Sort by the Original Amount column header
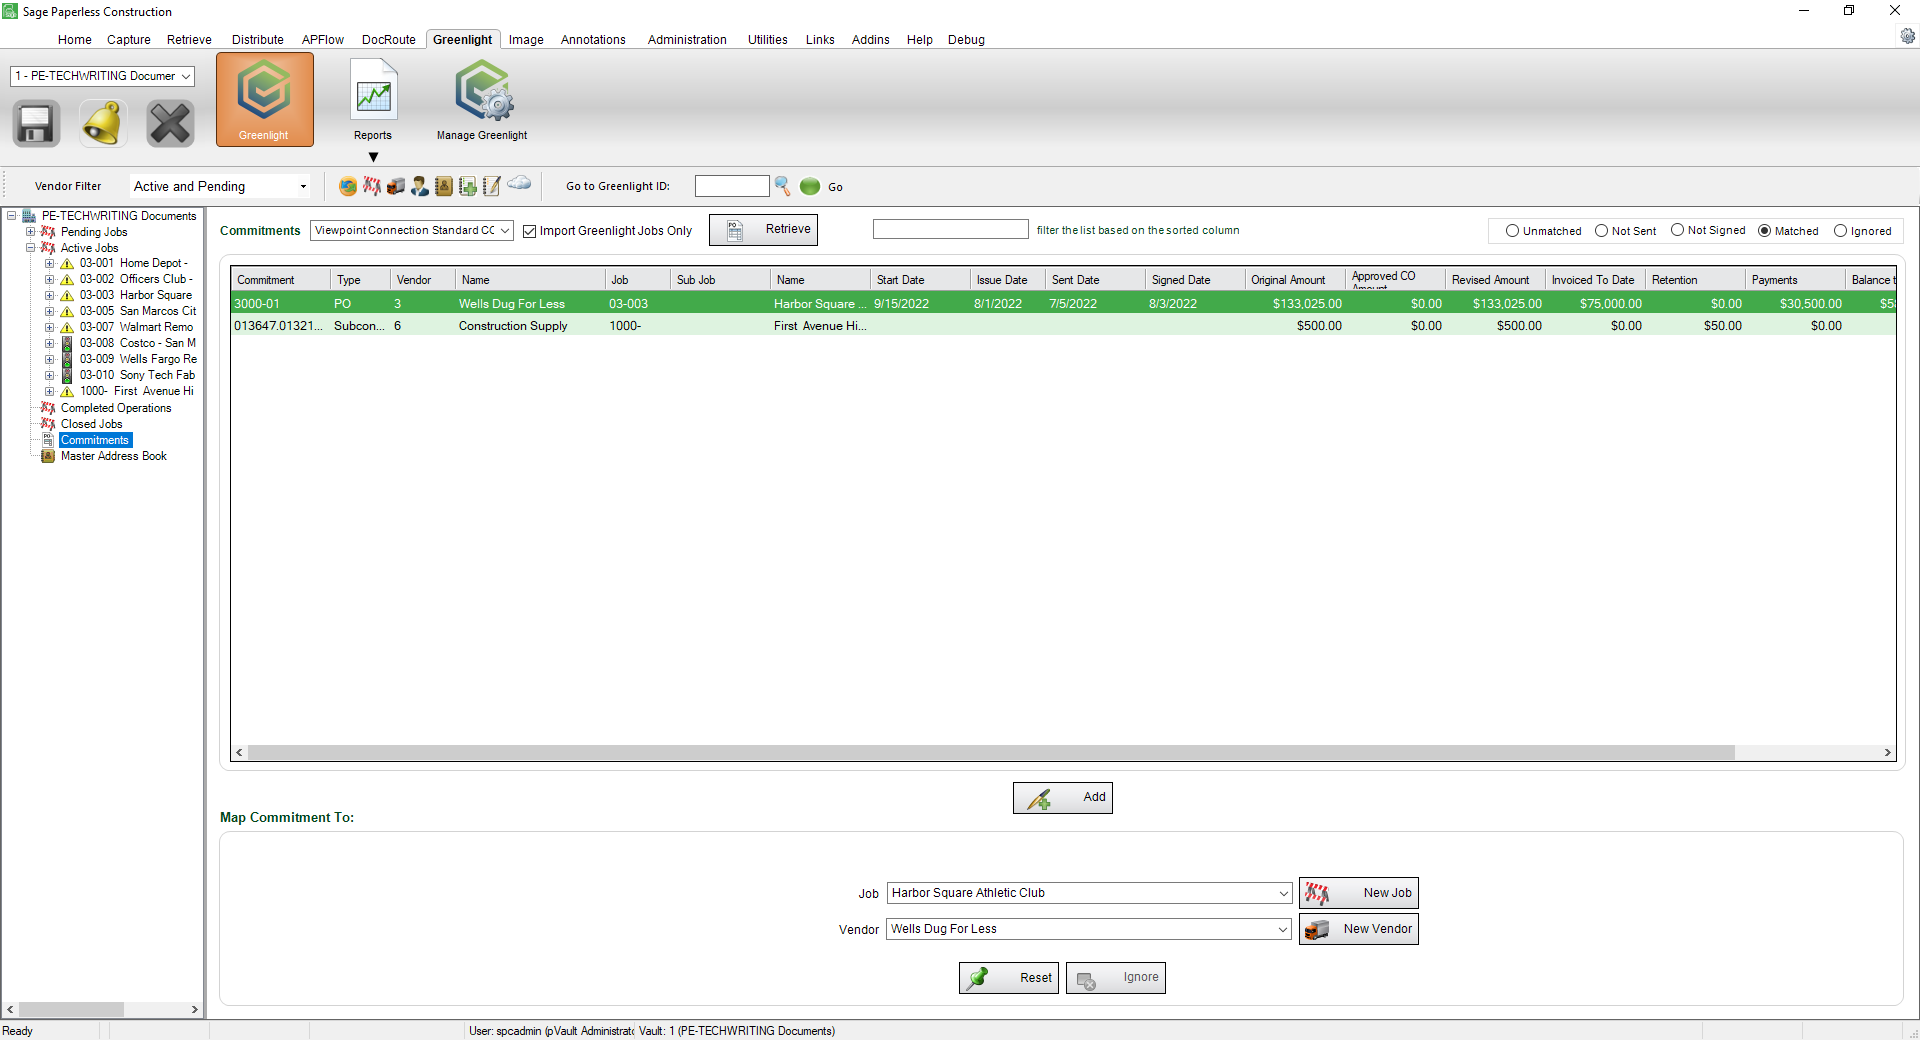Screen dimensions: 1920x1040 pos(1294,280)
